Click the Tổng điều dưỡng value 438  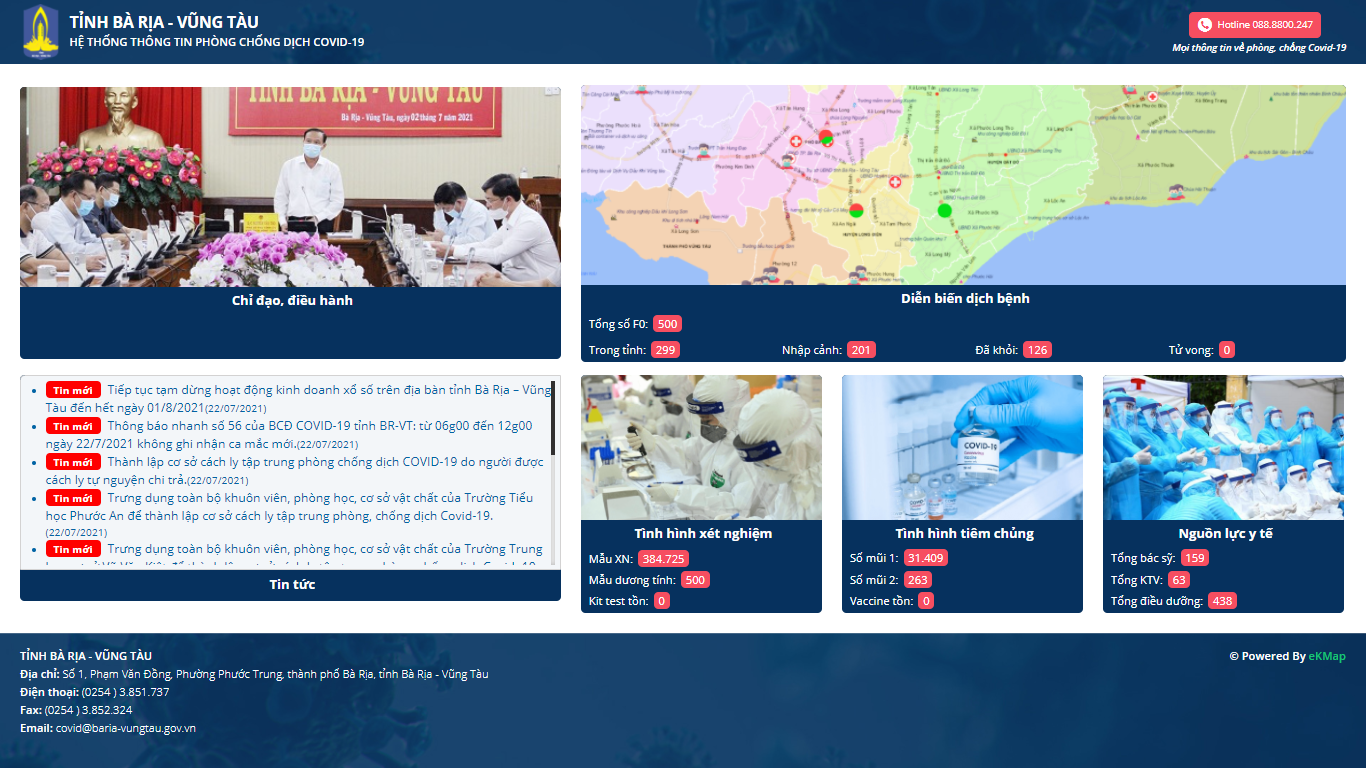tap(1222, 601)
